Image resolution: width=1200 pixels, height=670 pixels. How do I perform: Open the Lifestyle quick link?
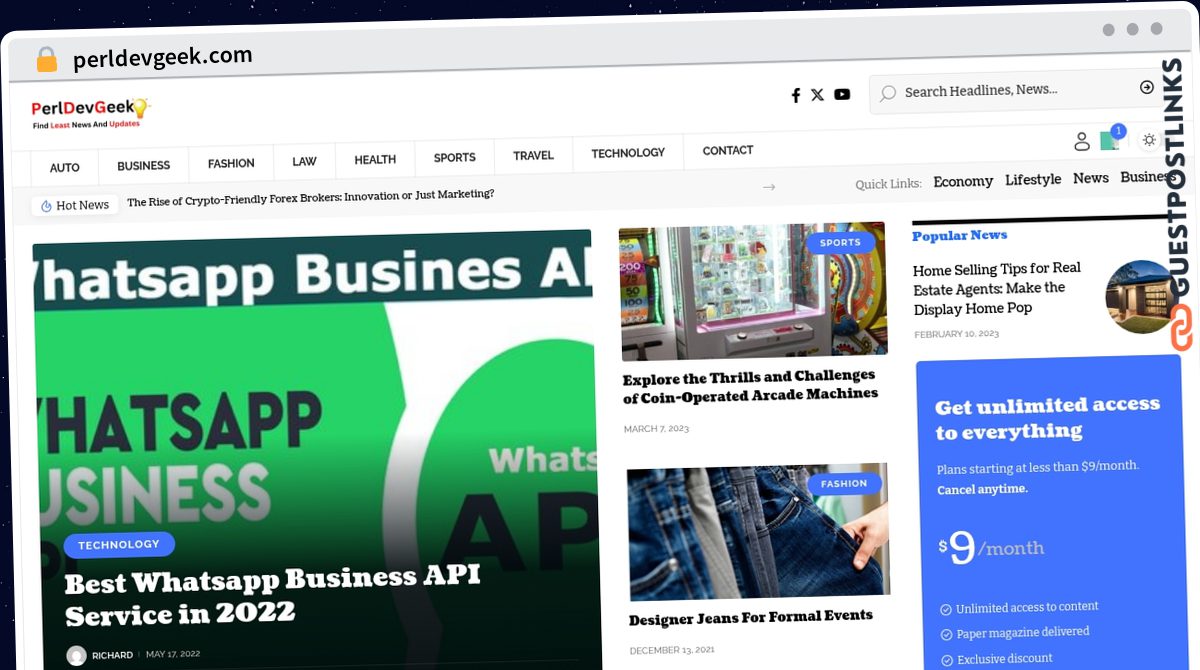[1033, 180]
